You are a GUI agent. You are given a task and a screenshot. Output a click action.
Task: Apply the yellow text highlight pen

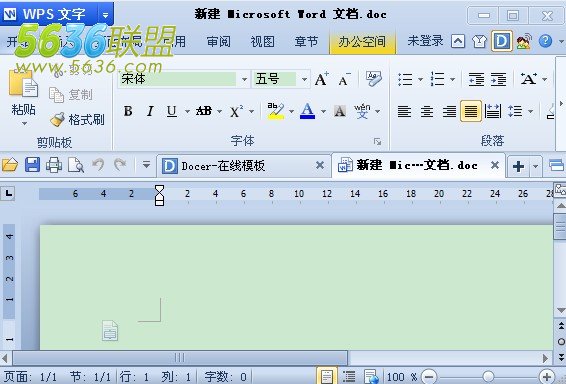275,111
